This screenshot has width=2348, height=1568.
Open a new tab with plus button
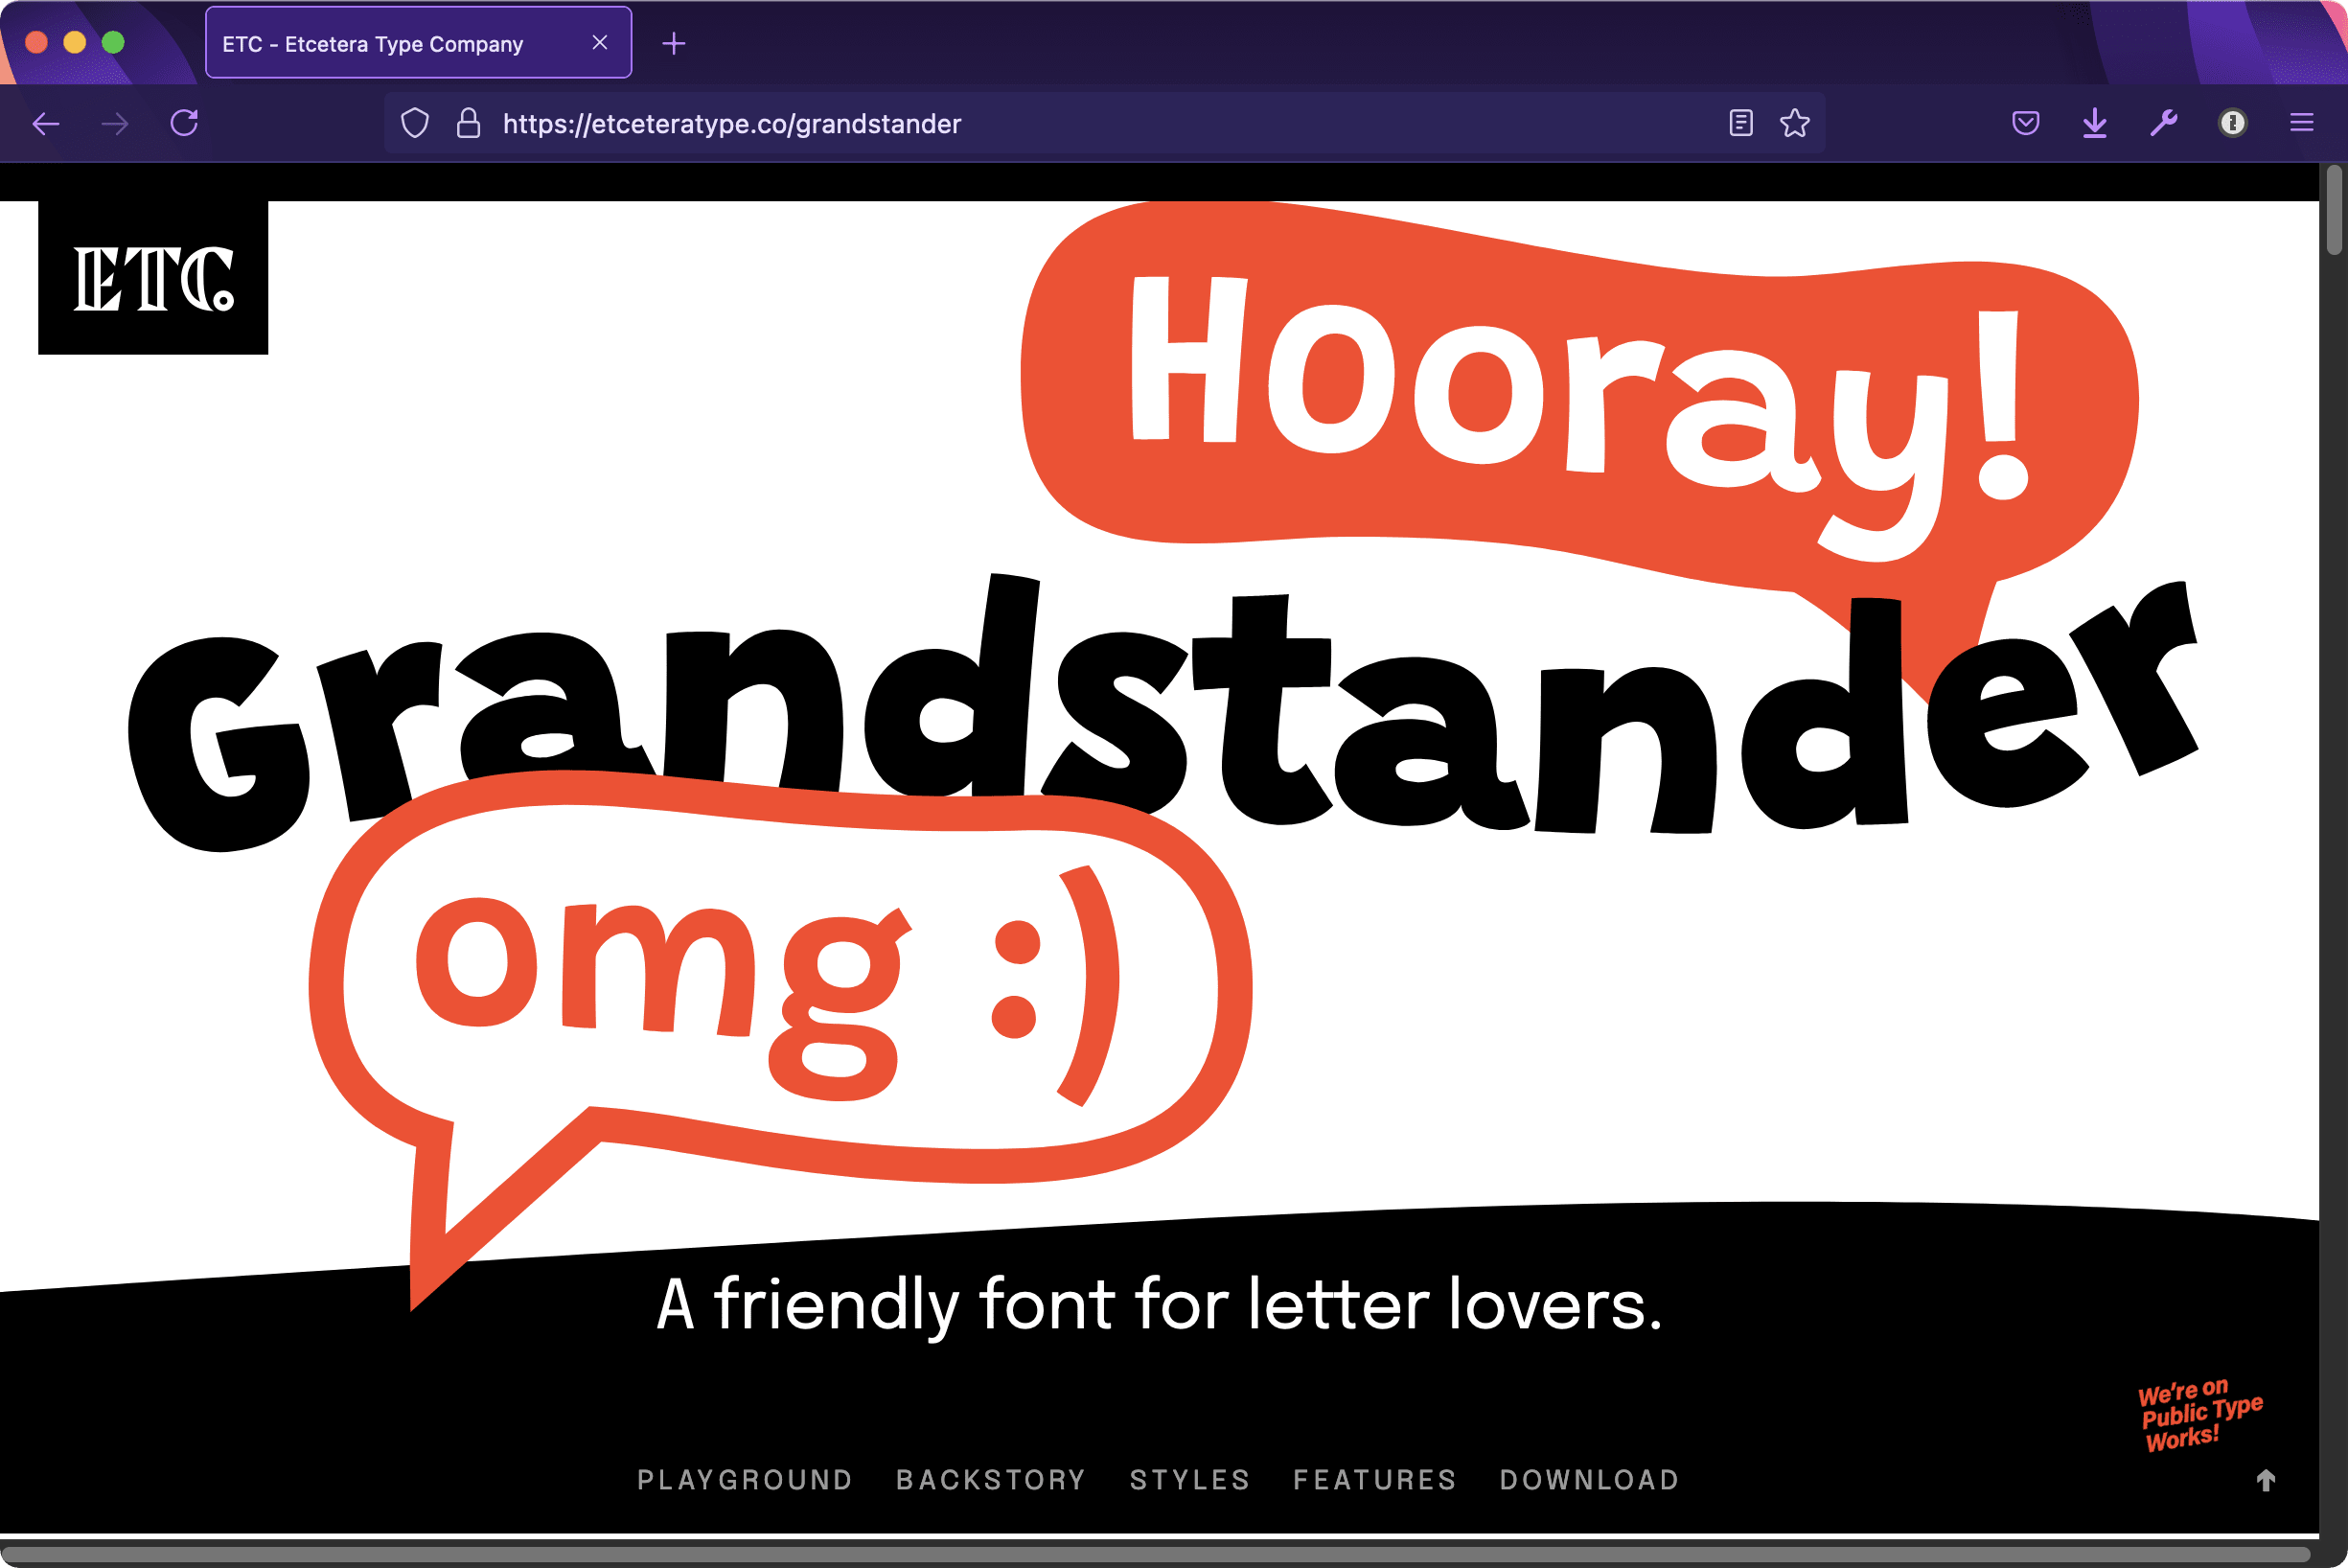coord(674,44)
